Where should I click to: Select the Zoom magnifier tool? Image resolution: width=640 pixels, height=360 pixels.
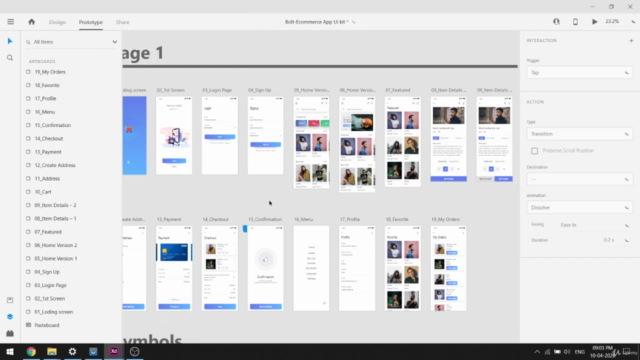pyautogui.click(x=10, y=58)
